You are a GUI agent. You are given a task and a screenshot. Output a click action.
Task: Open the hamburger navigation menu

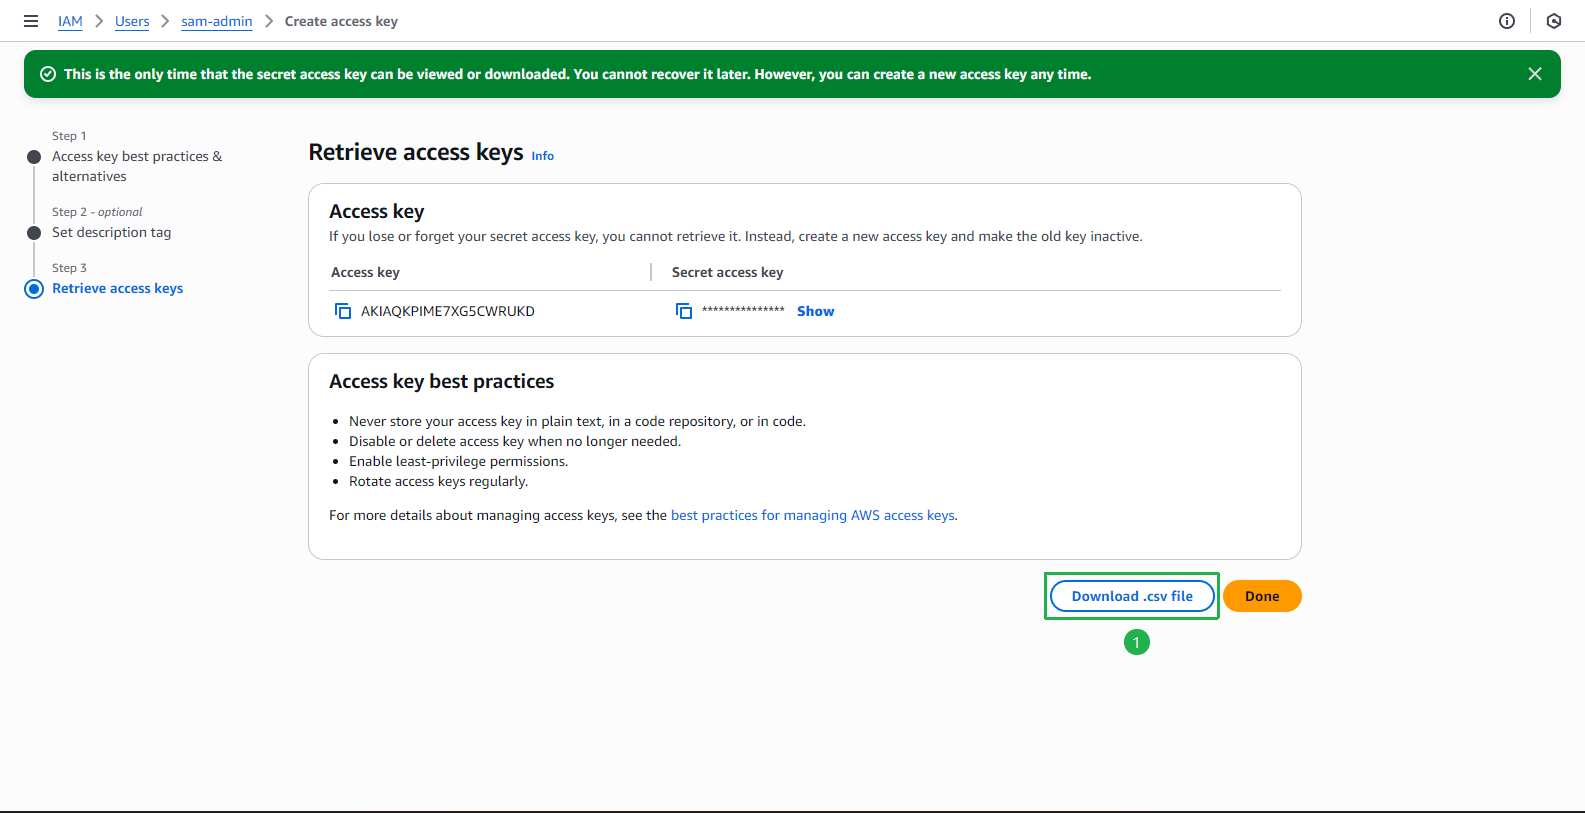point(31,21)
